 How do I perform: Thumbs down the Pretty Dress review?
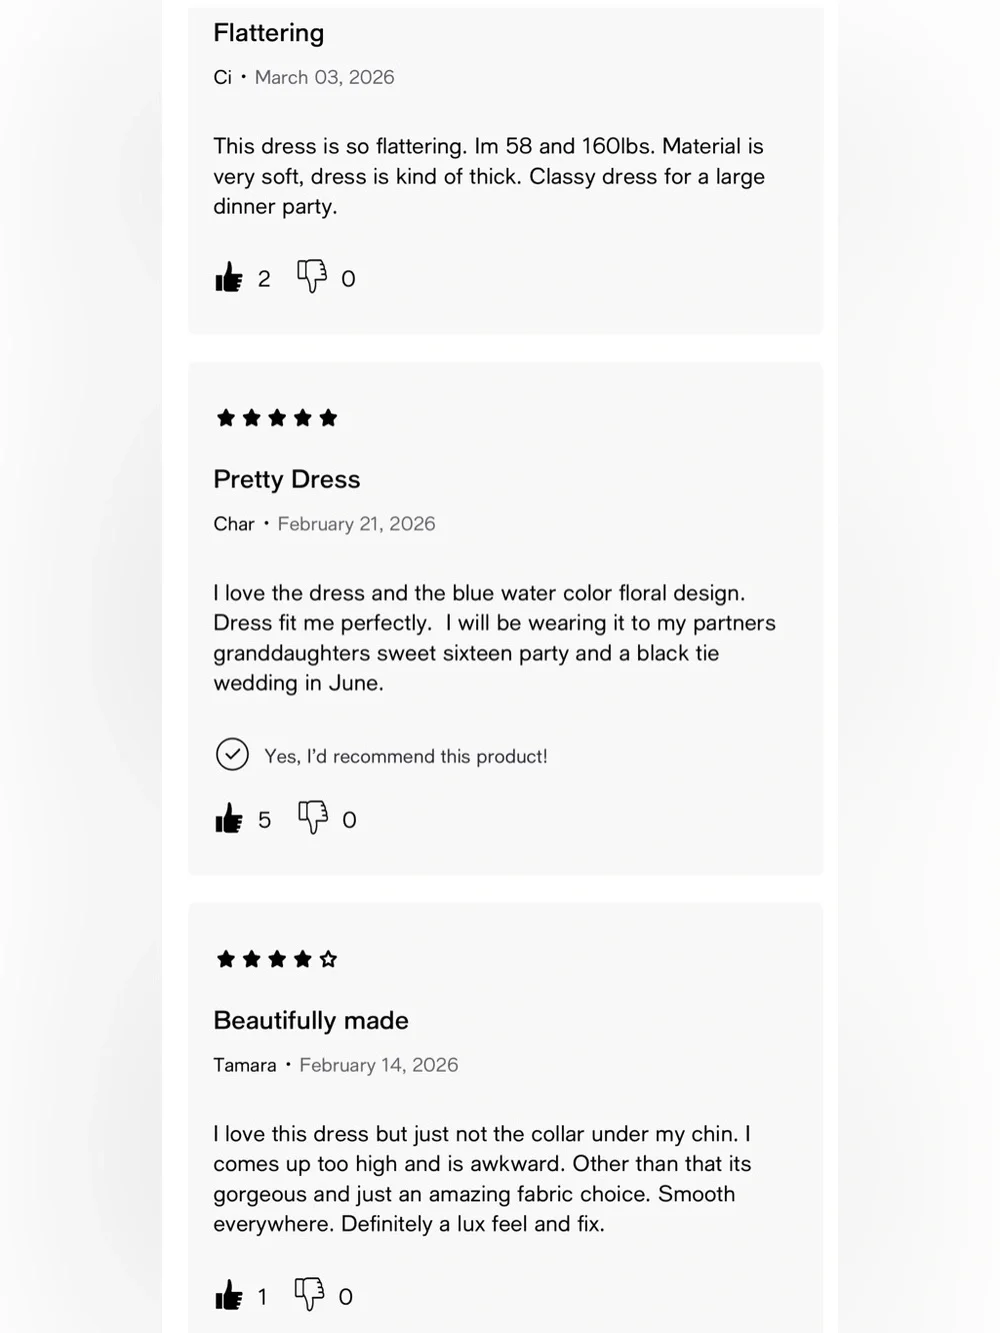313,818
